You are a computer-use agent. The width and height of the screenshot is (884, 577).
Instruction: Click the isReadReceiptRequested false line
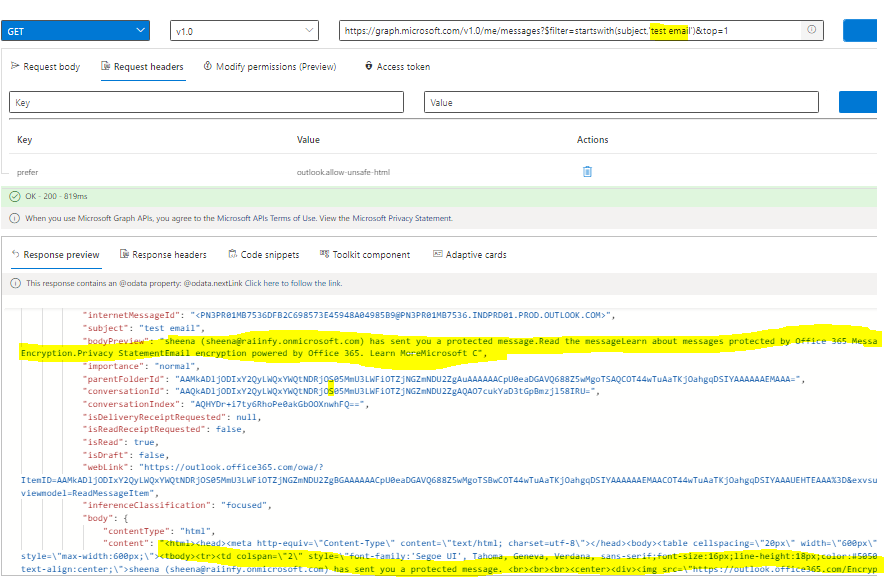pos(165,429)
